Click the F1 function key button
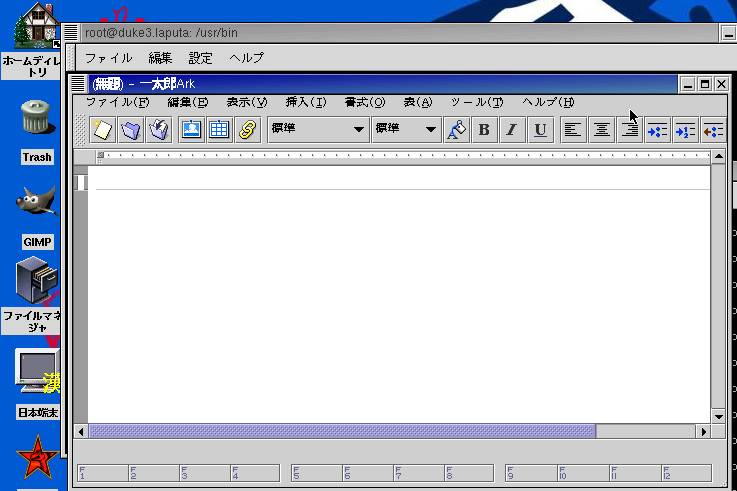Screen dimensions: 737x491 pos(103,473)
